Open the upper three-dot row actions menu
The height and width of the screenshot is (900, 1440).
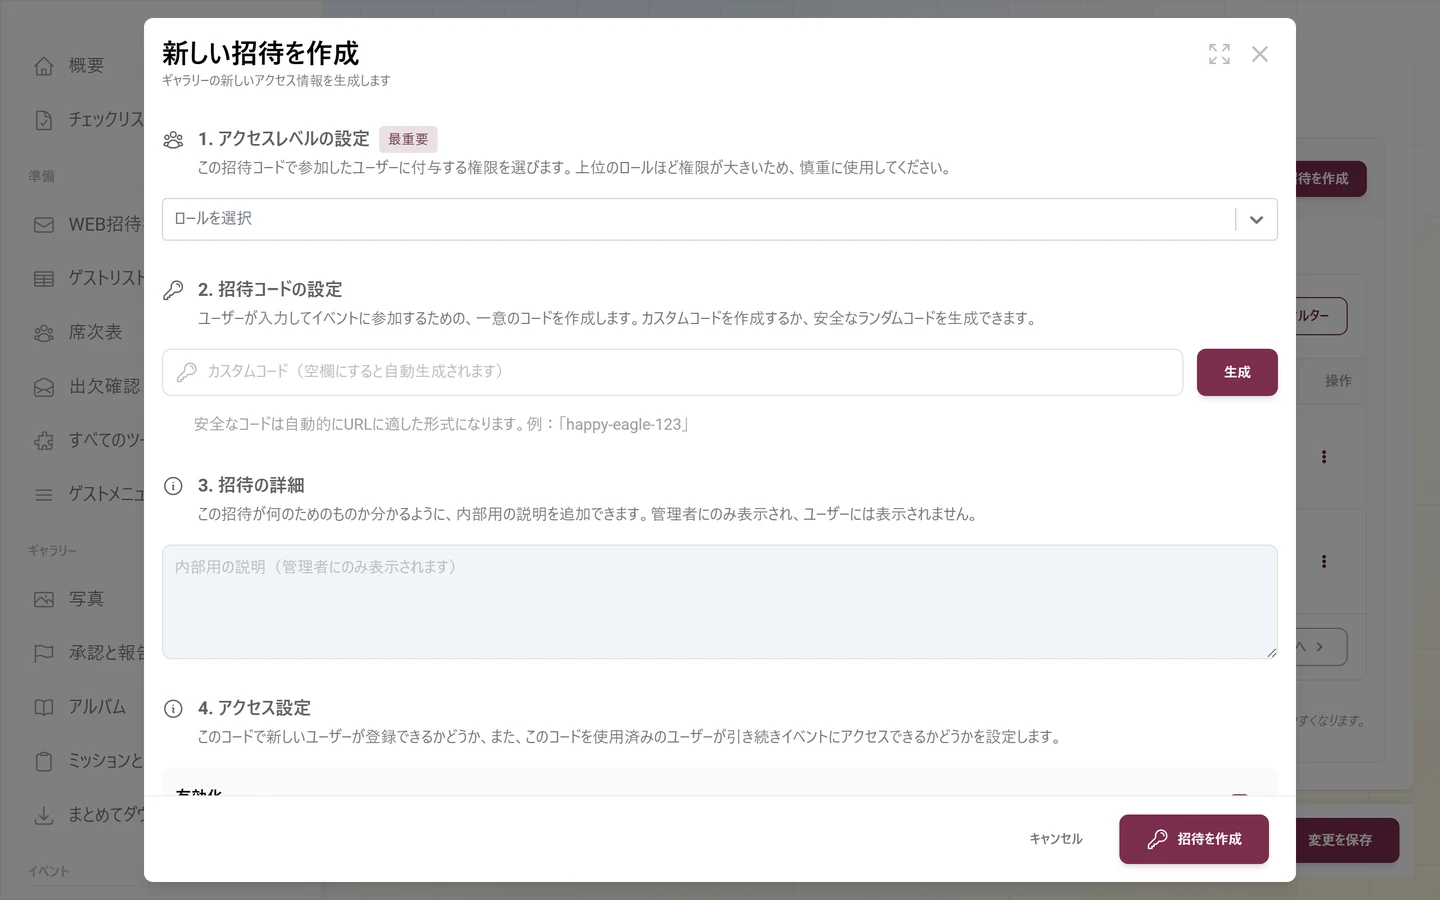[x=1324, y=457]
